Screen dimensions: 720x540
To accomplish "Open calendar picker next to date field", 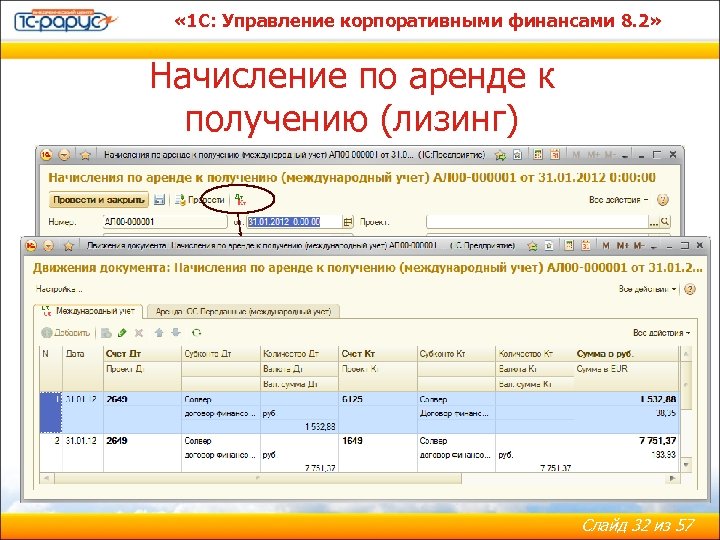I will point(348,222).
